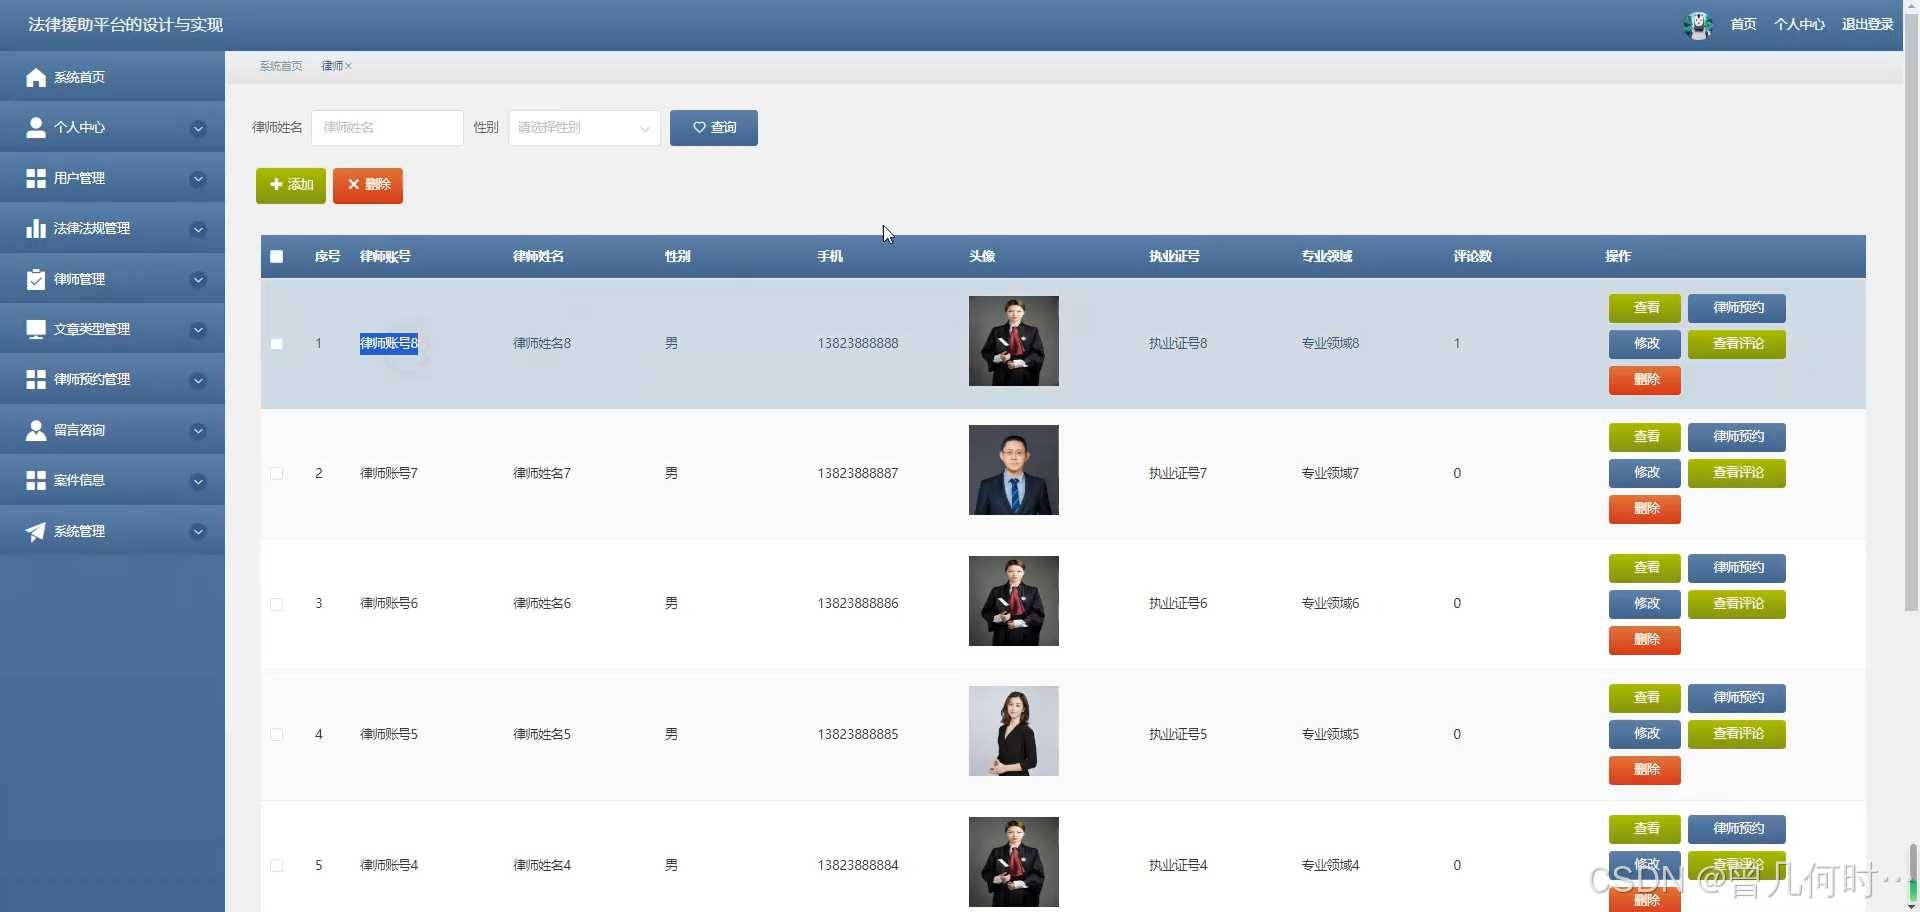Click 查看 for 律师账号8
1920x912 pixels.
(x=1645, y=308)
